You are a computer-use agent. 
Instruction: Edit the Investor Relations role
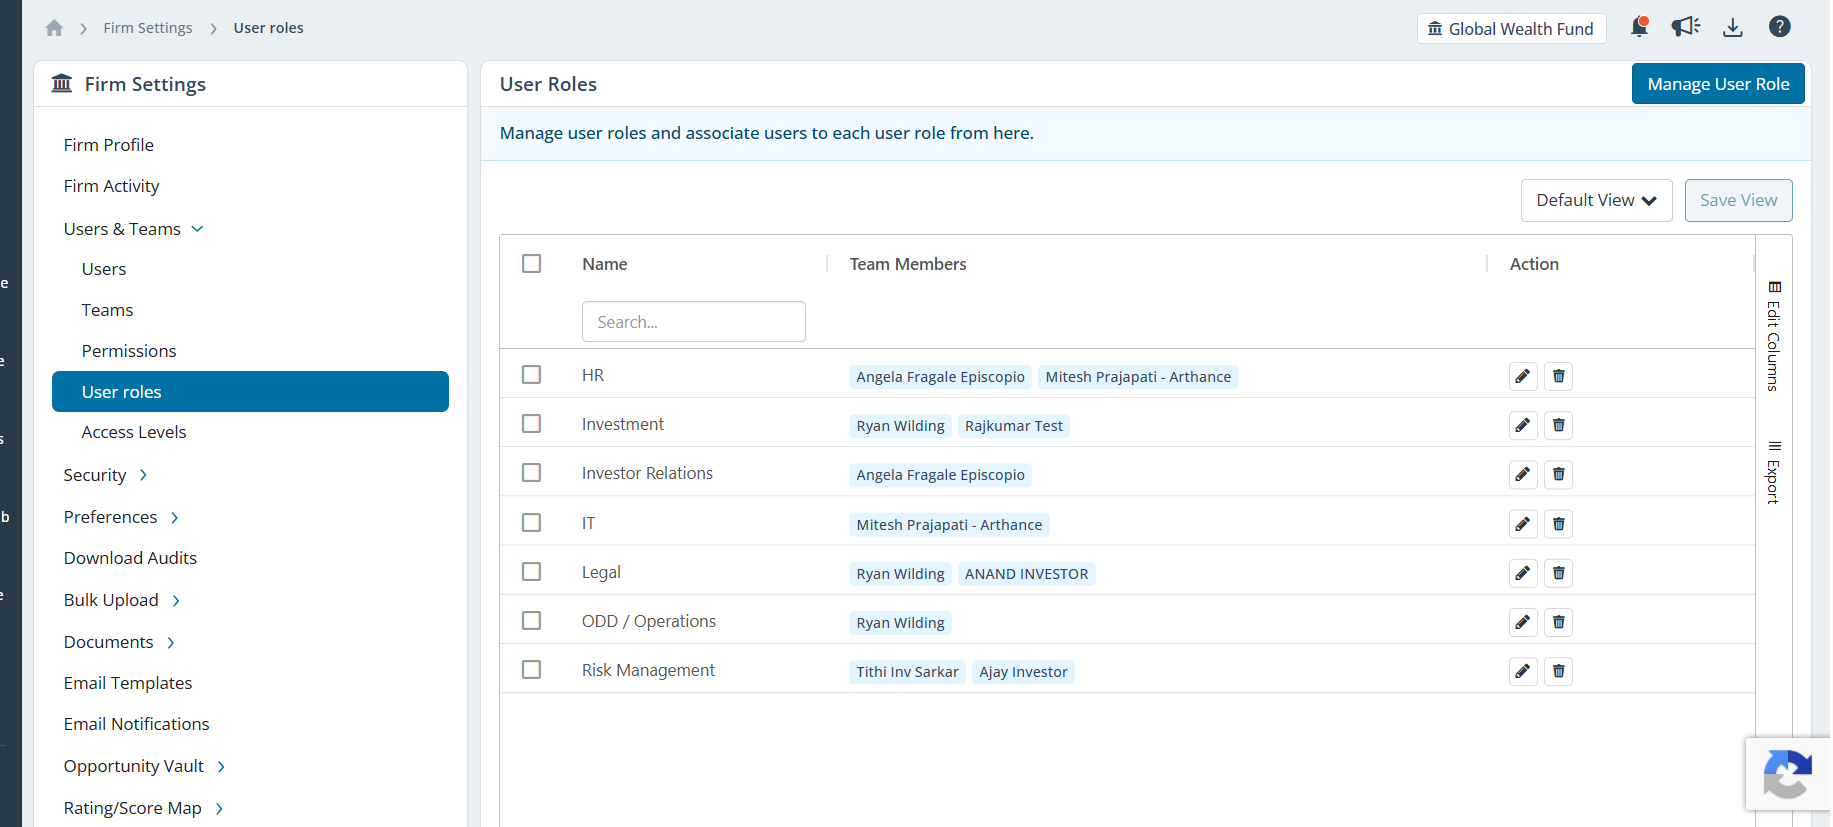1523,474
